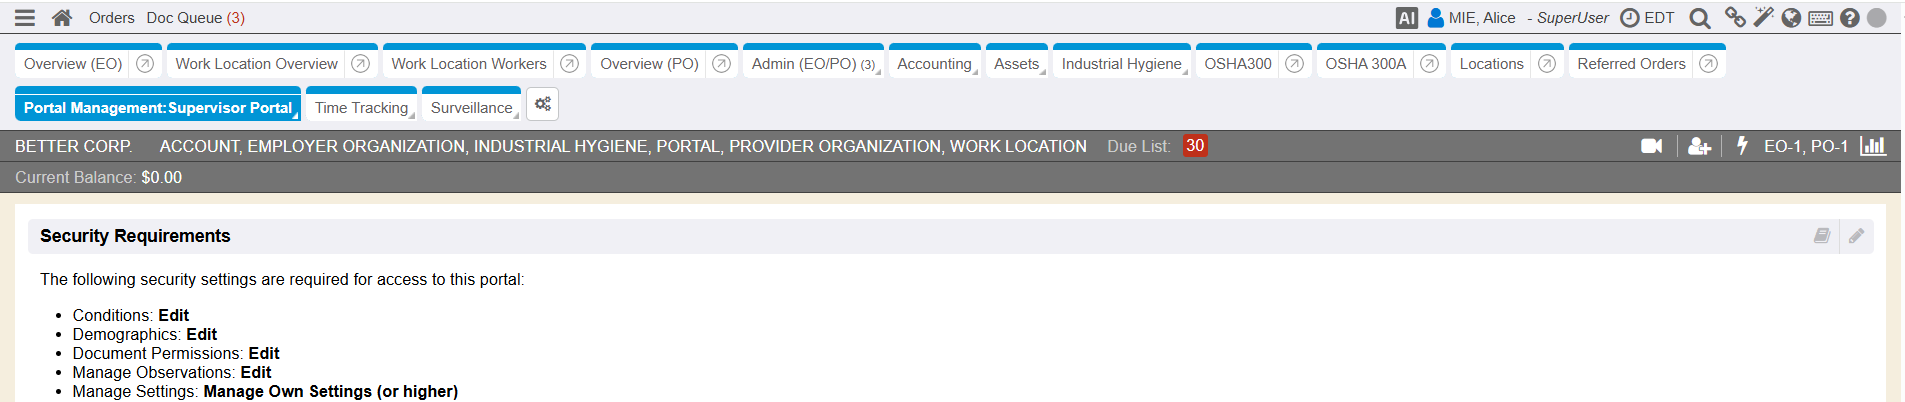Click the chain link icon
This screenshot has height=402, width=1905.
point(1735,18)
